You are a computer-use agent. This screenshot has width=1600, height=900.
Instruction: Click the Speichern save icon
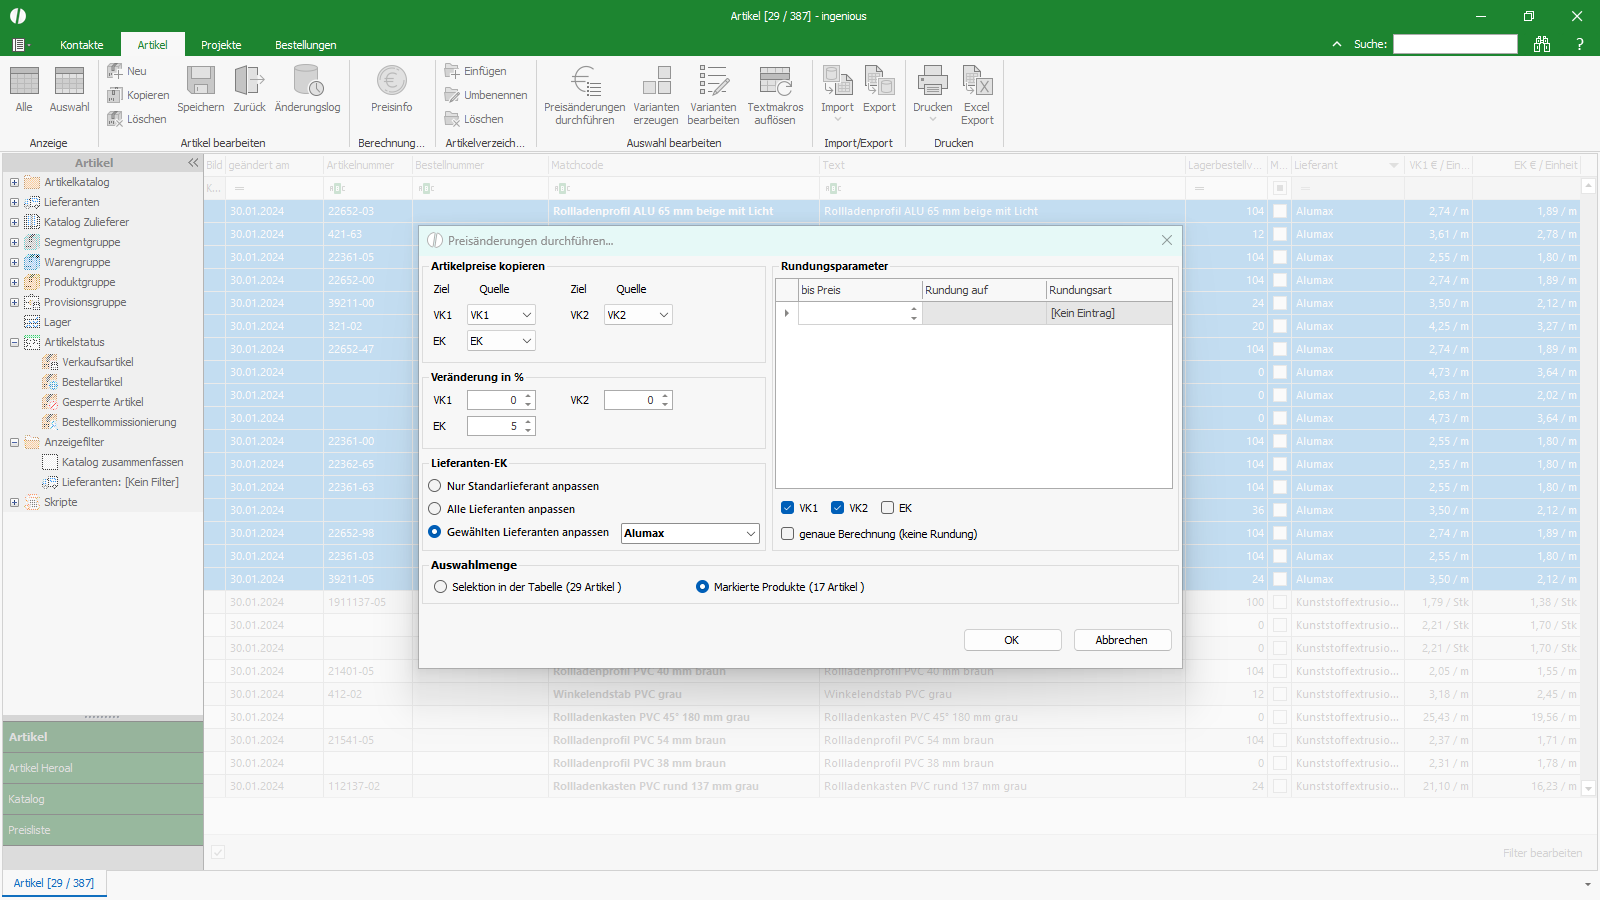point(201,82)
